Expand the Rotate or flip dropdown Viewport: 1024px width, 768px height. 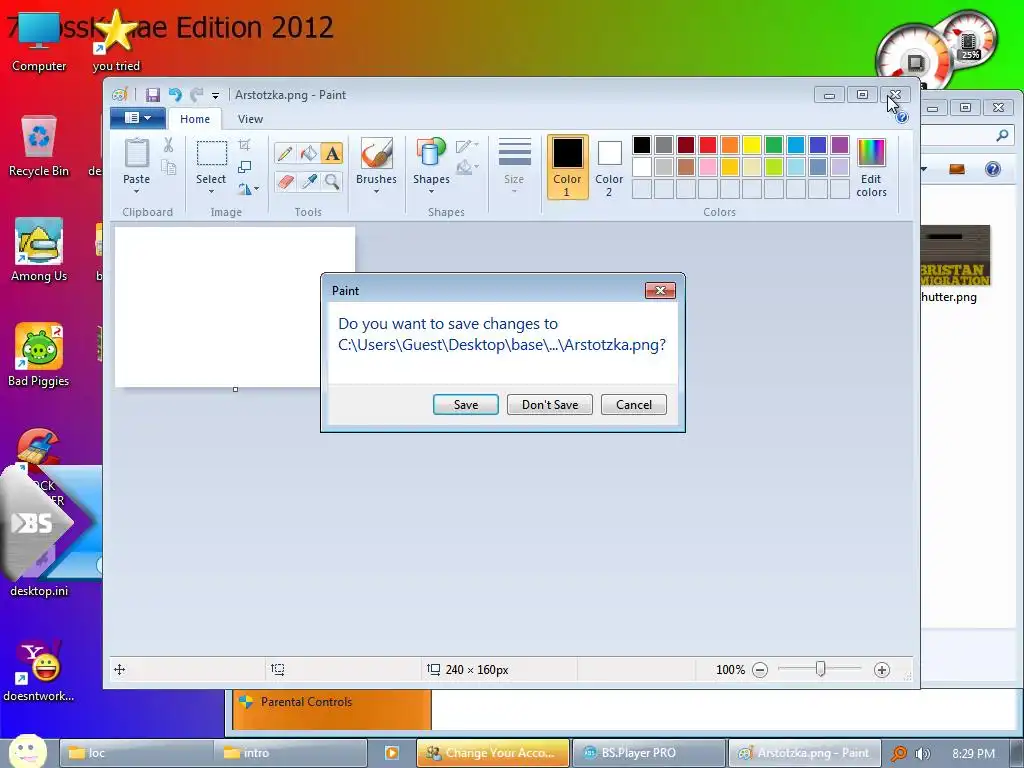[x=248, y=189]
